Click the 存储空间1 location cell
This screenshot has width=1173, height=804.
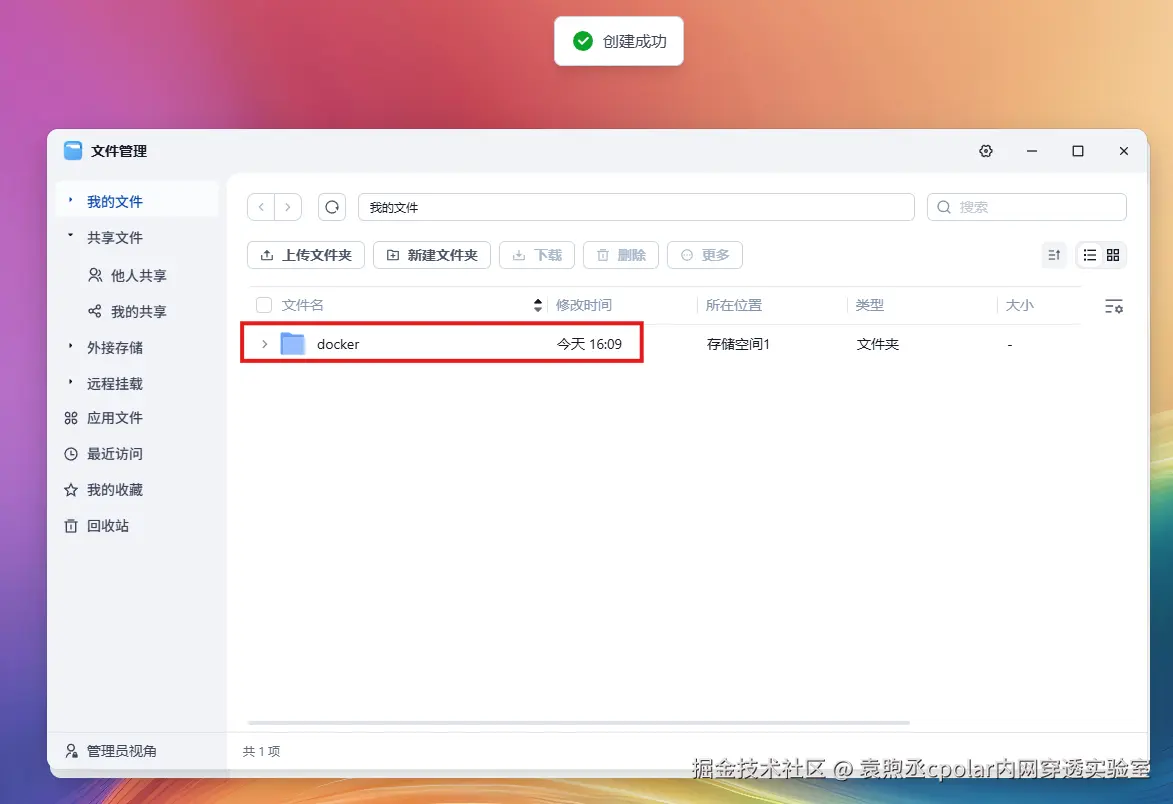[738, 344]
